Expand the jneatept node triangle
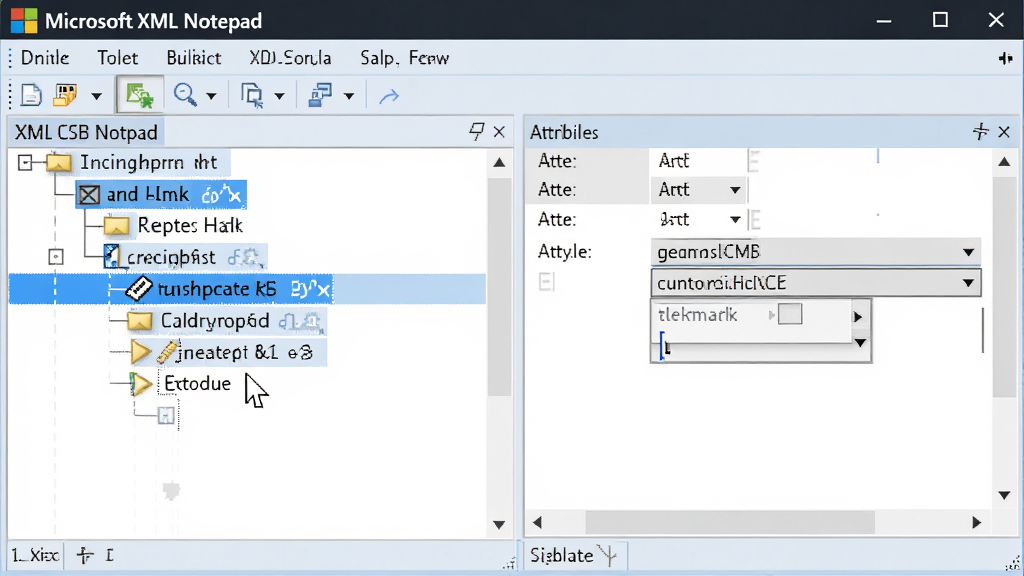Screen dimensions: 1024x576 click(140, 353)
